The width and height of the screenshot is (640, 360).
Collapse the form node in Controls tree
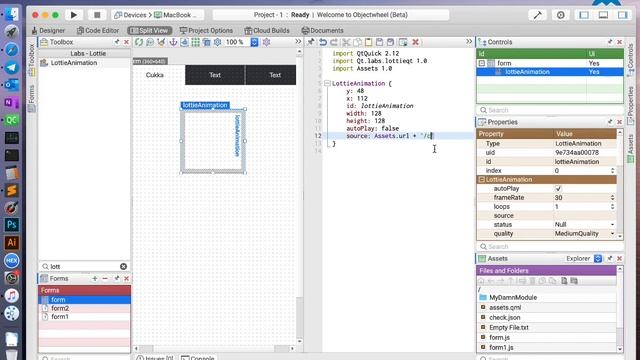point(482,63)
